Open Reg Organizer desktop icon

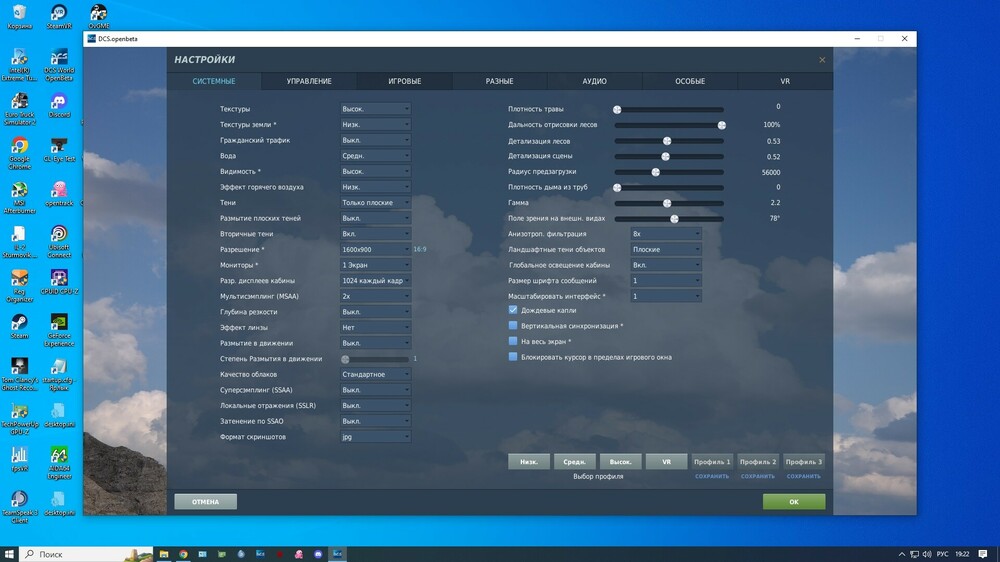19,286
